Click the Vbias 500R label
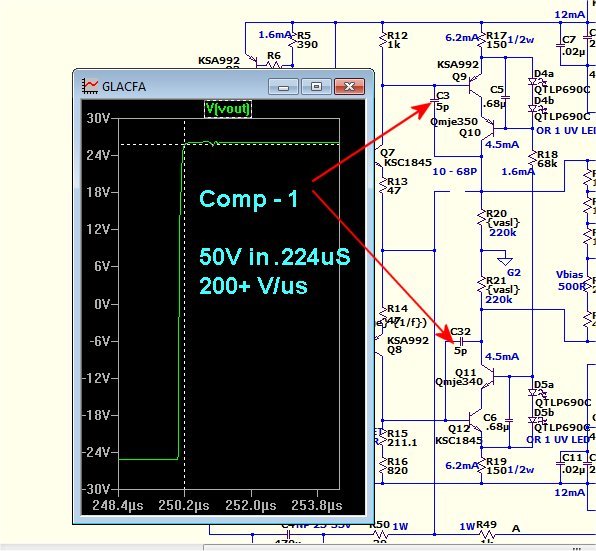 [570, 280]
